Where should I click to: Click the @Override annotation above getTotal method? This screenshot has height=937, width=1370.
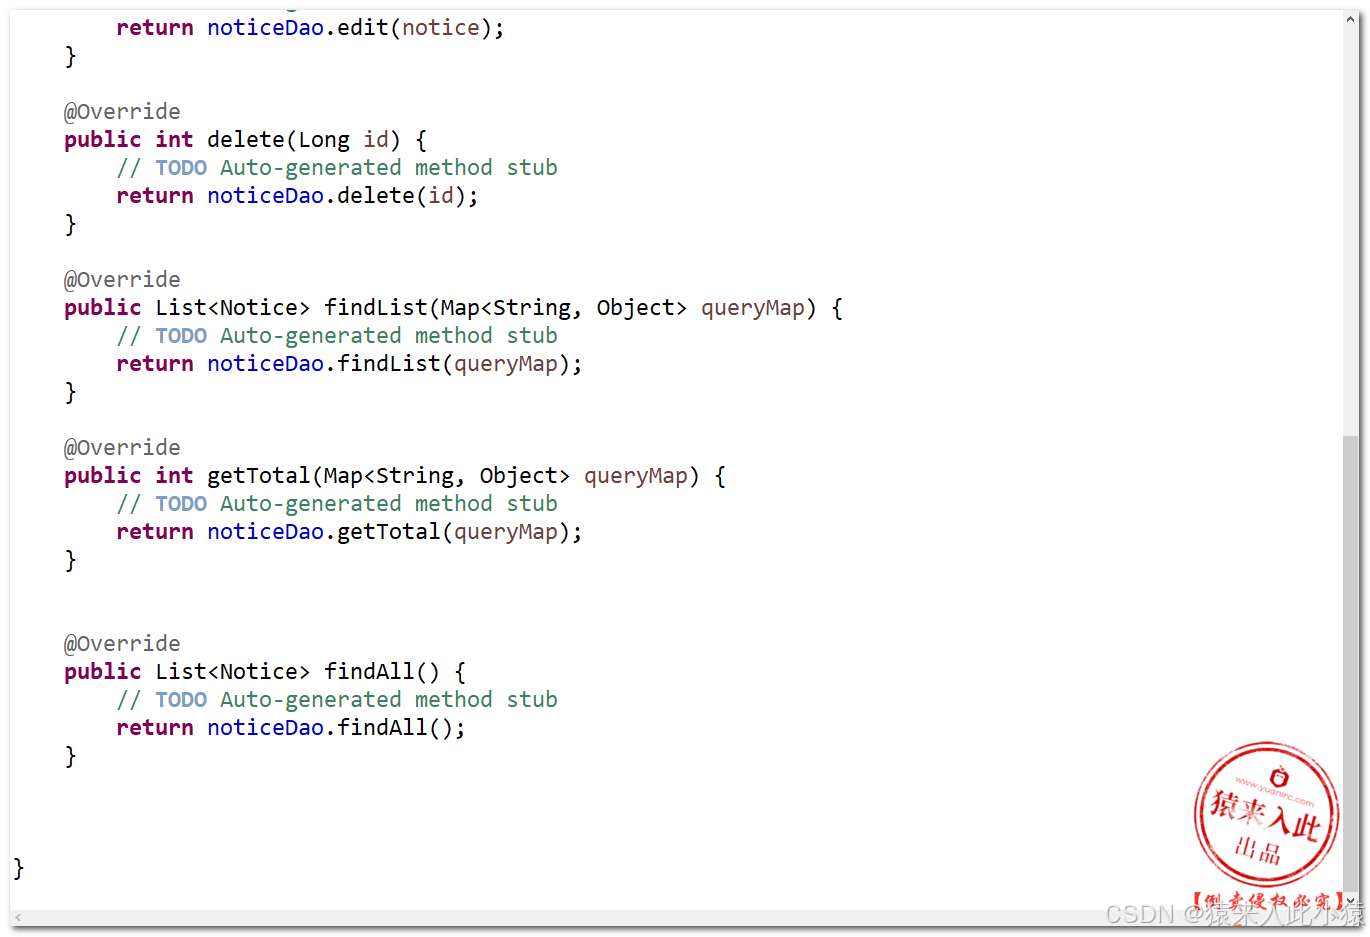click(x=122, y=448)
